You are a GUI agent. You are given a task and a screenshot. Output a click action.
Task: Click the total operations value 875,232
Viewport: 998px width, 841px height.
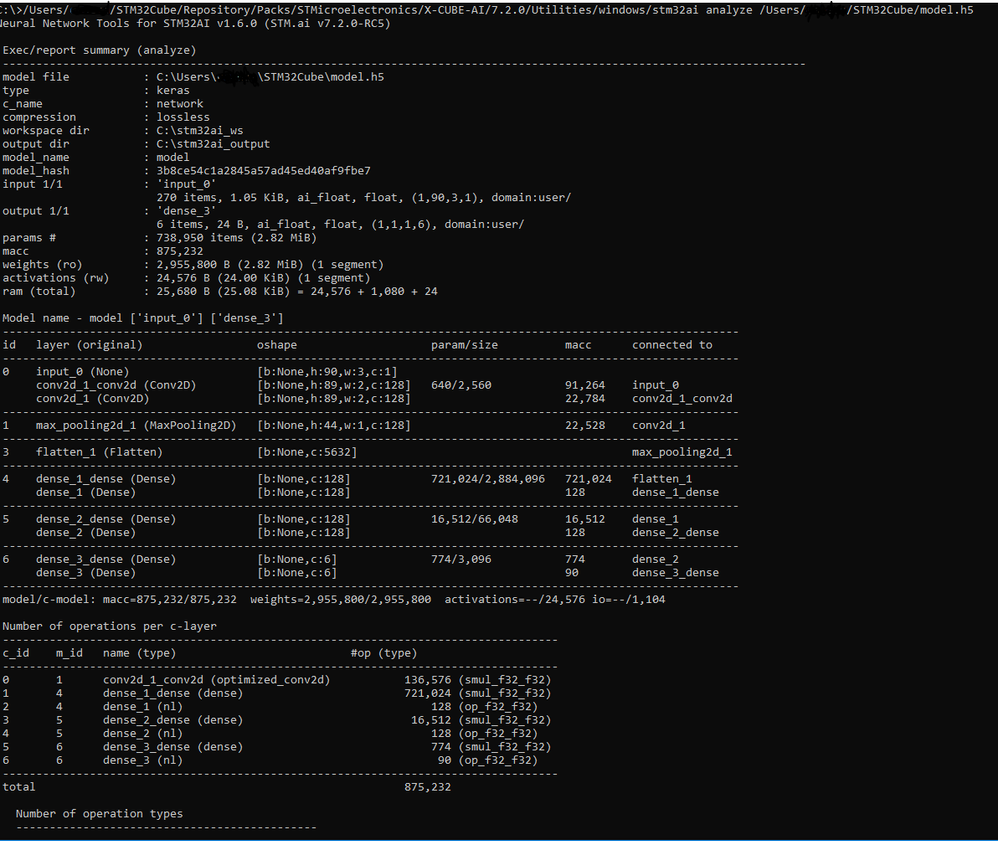pyautogui.click(x=429, y=787)
